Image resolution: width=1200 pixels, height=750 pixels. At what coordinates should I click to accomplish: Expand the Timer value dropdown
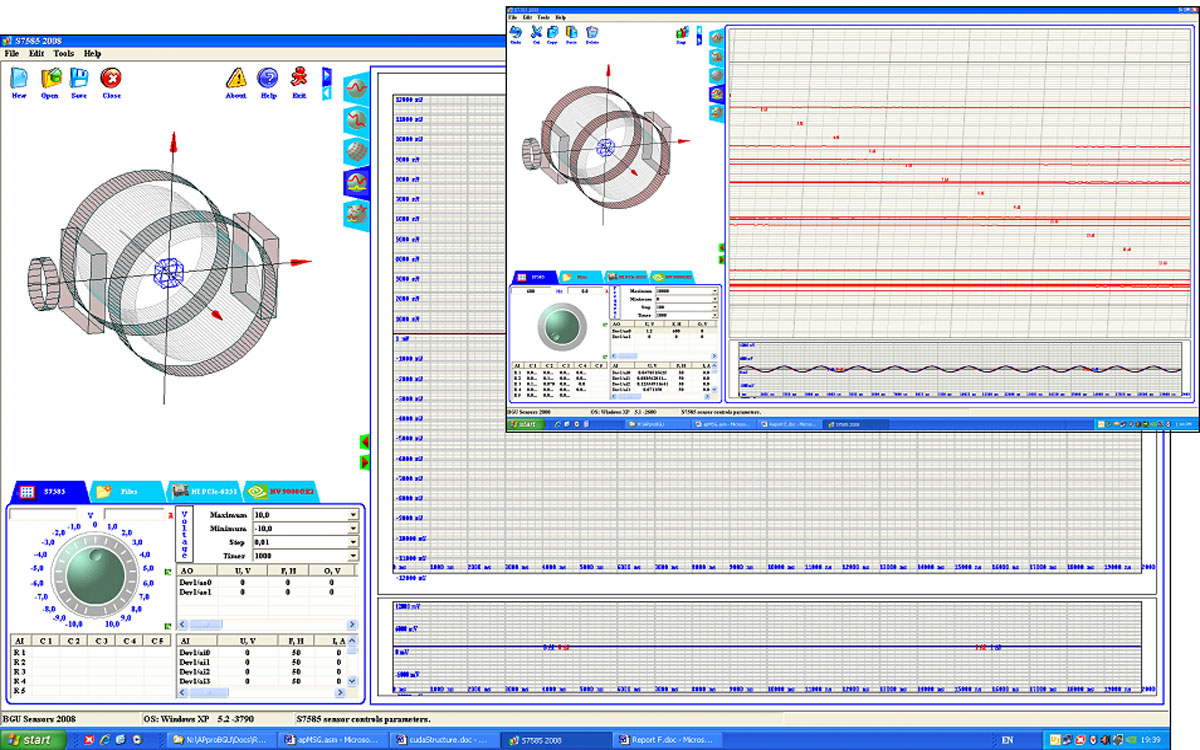coord(352,556)
